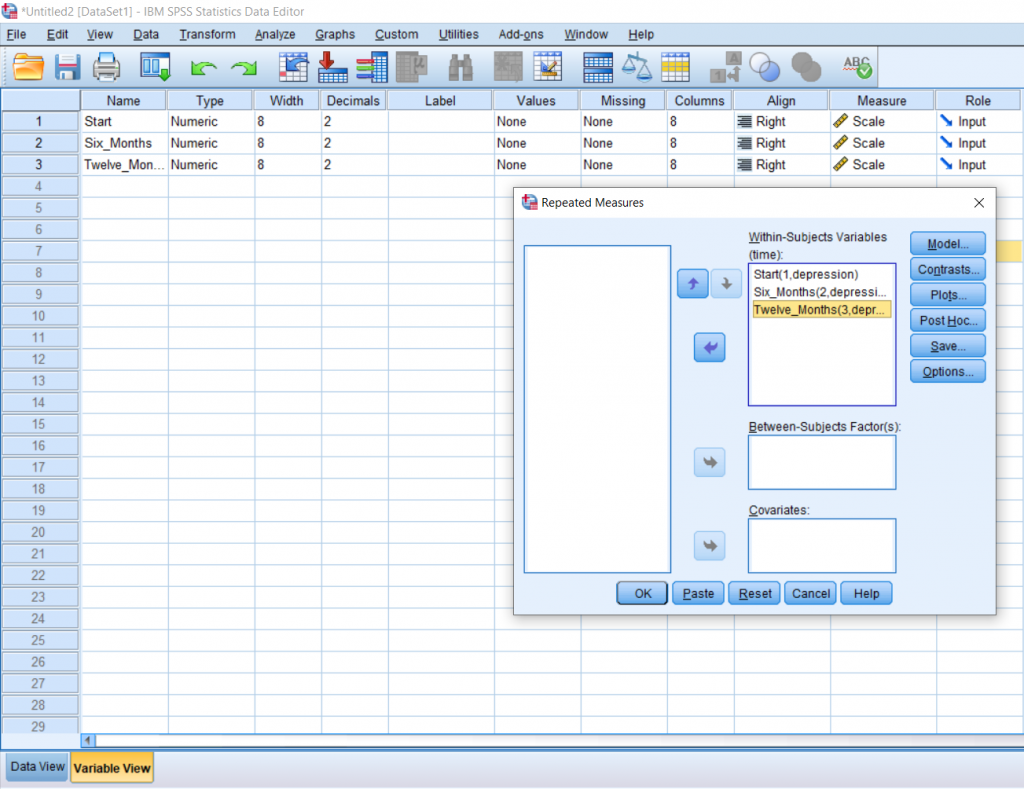This screenshot has height=789, width=1024.
Task: Save this document via the toolbar icon
Action: tap(66, 66)
